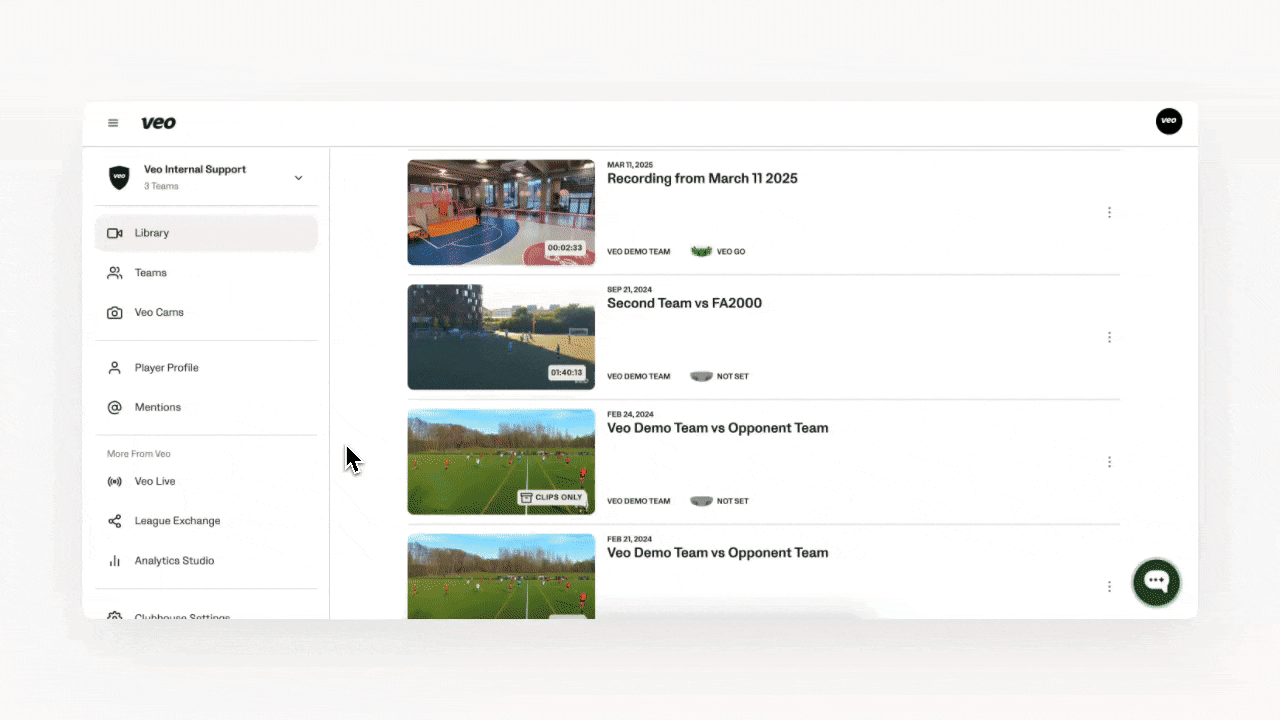This screenshot has height=720, width=1280.
Task: Click the Analytics Studio bar chart icon
Action: pos(115,561)
